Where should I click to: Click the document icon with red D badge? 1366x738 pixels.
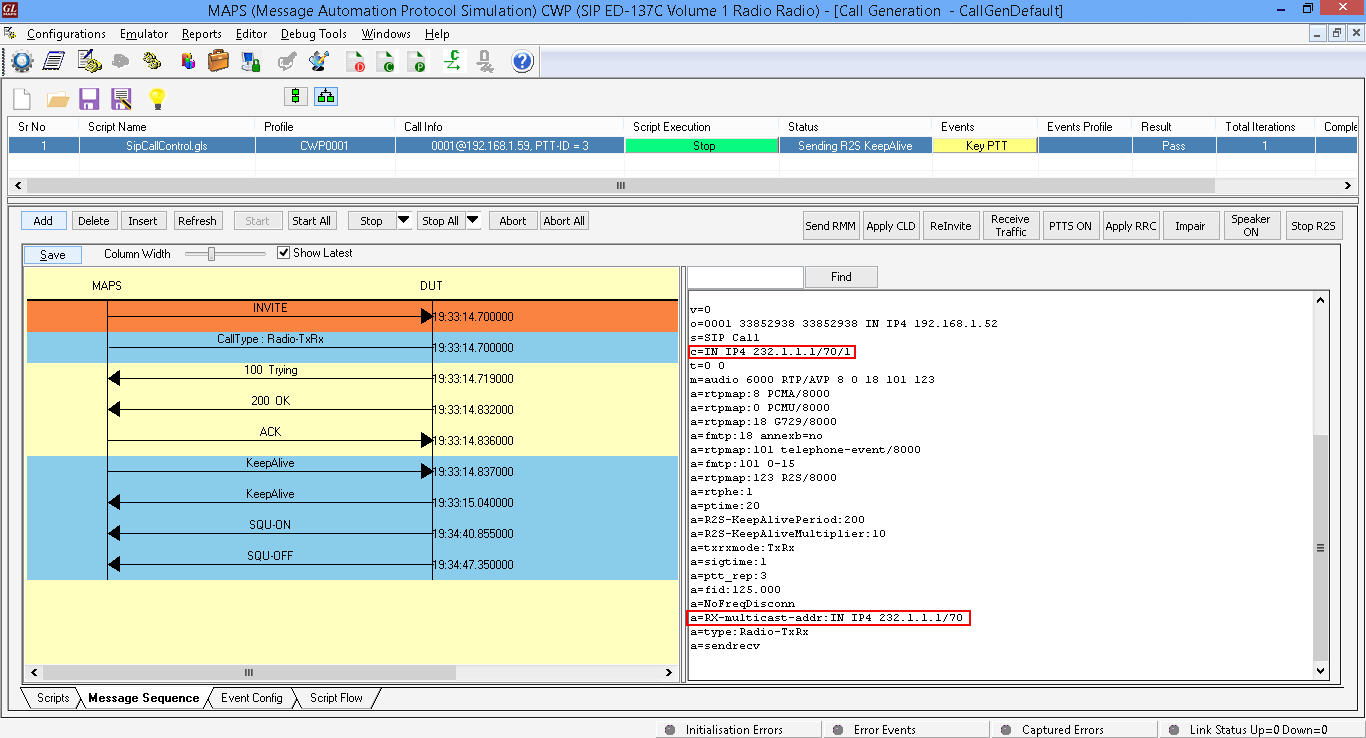356,62
